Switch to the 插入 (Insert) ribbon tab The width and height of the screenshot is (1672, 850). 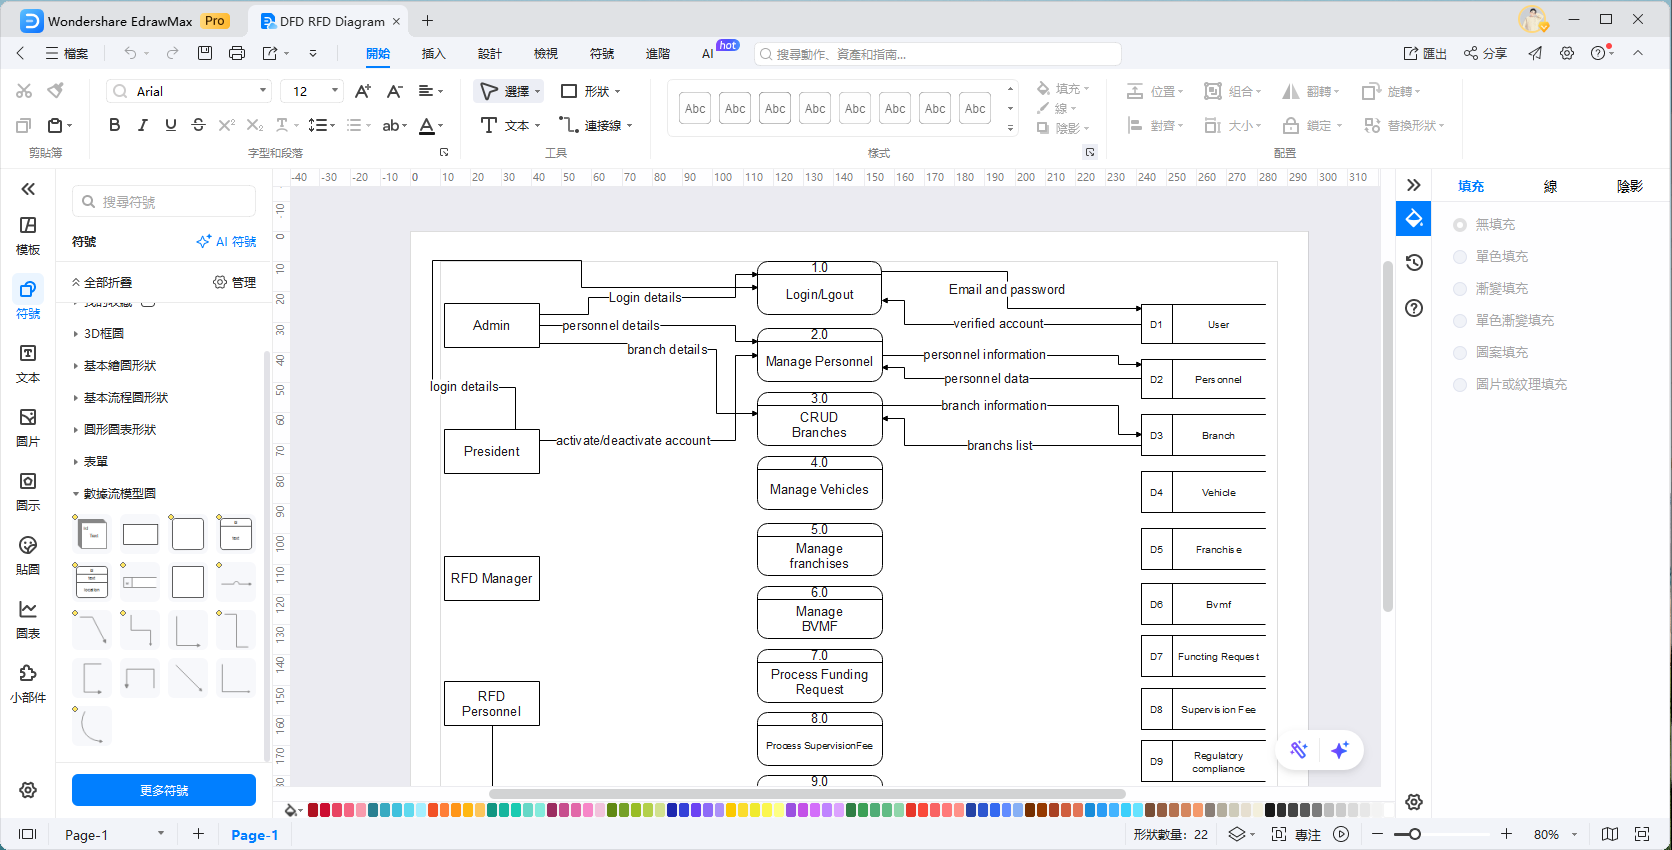pos(433,54)
